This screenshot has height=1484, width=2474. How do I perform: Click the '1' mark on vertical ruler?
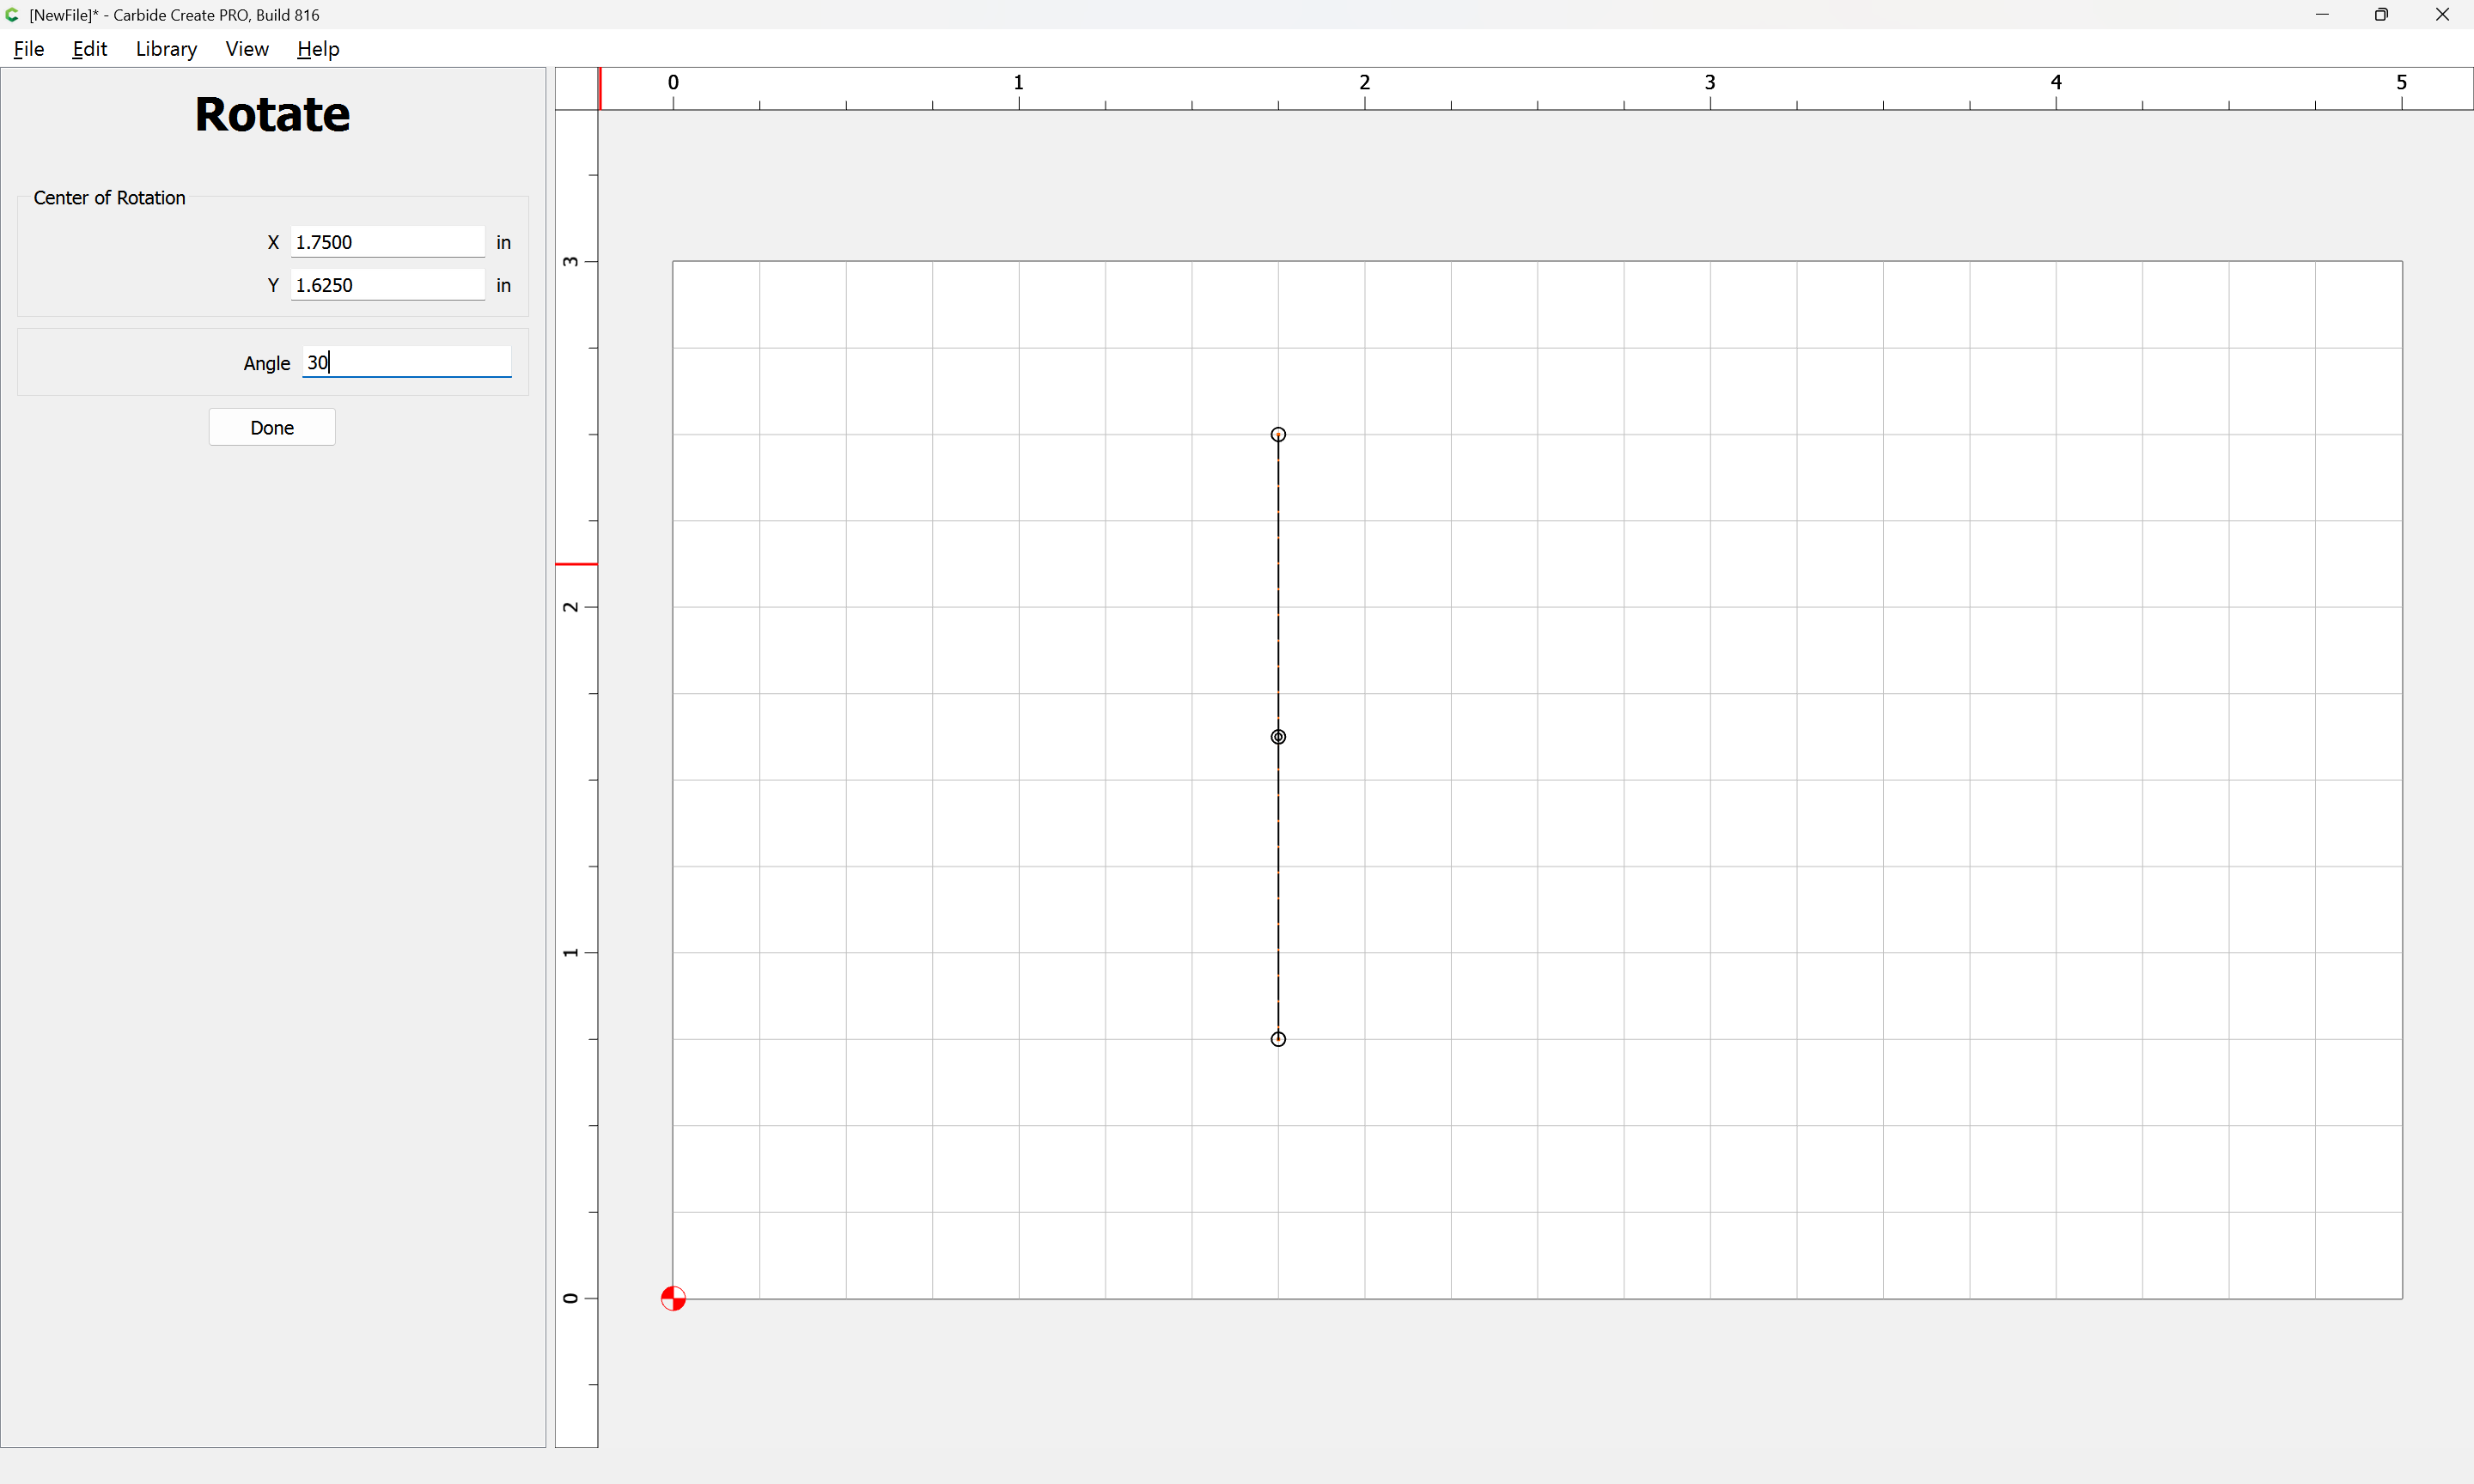(570, 952)
